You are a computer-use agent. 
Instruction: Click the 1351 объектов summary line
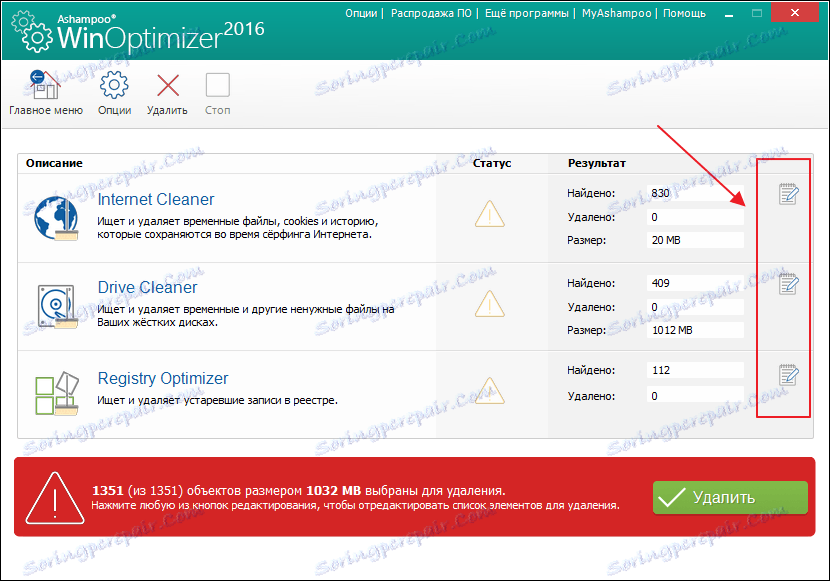(x=299, y=491)
